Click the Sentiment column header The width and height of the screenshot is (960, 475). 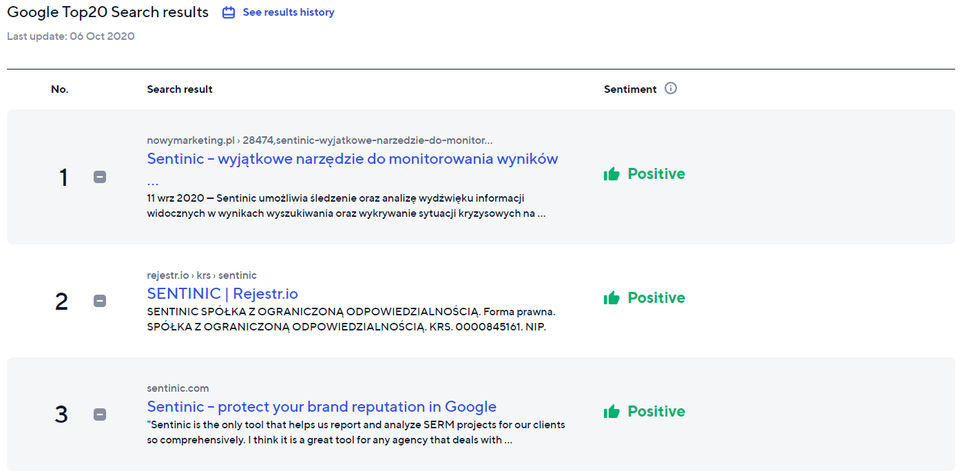(x=630, y=89)
